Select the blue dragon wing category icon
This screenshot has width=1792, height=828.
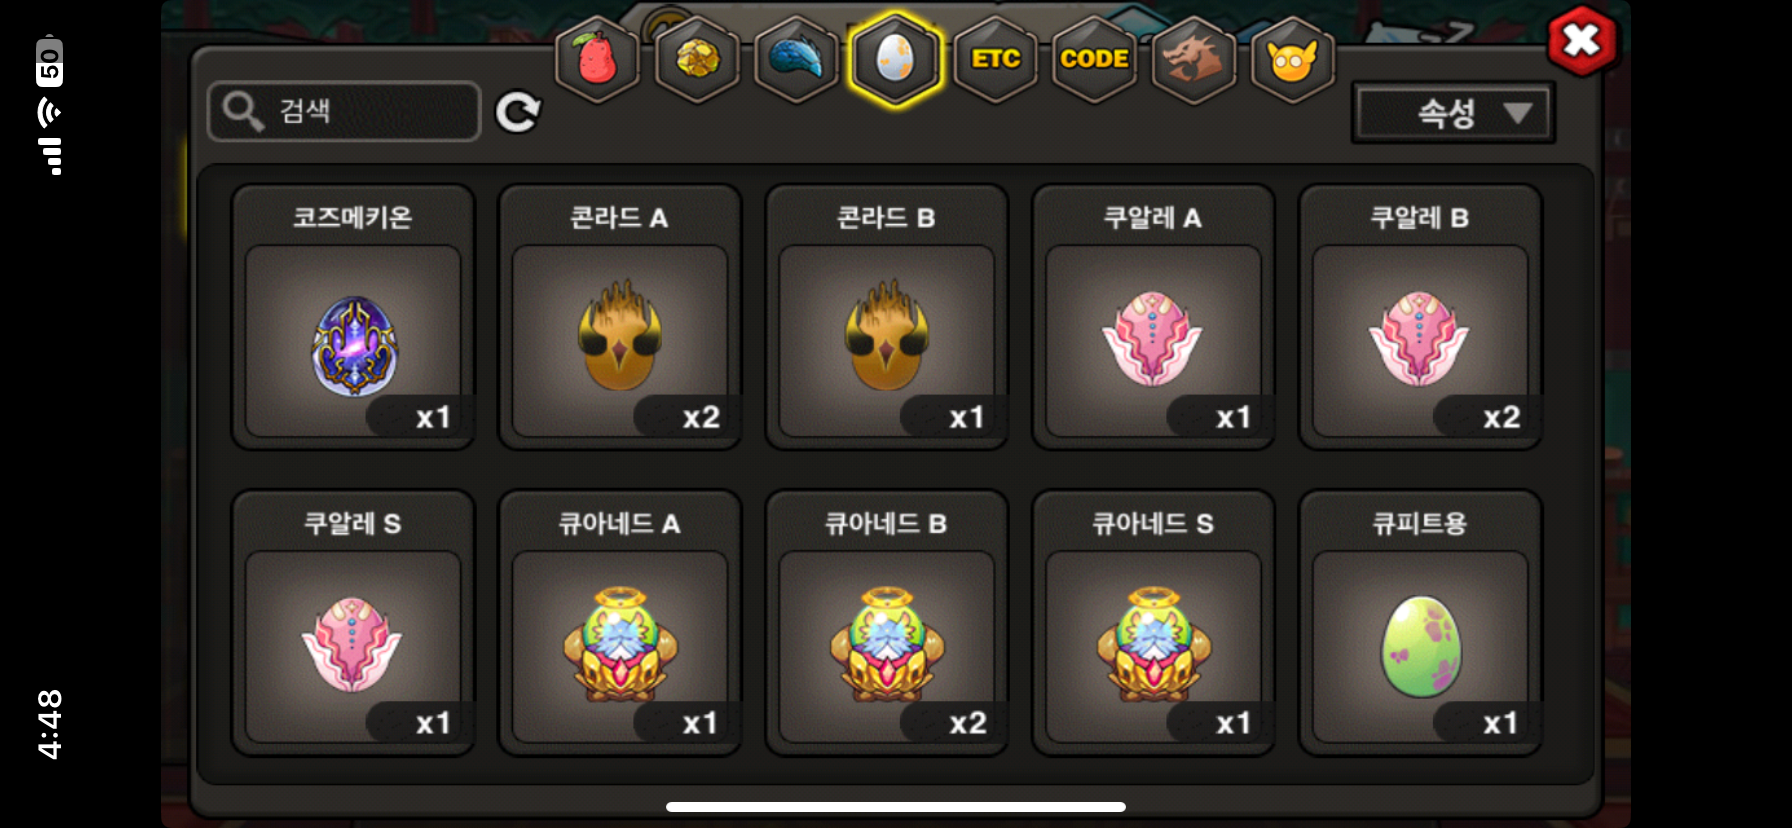tap(796, 59)
